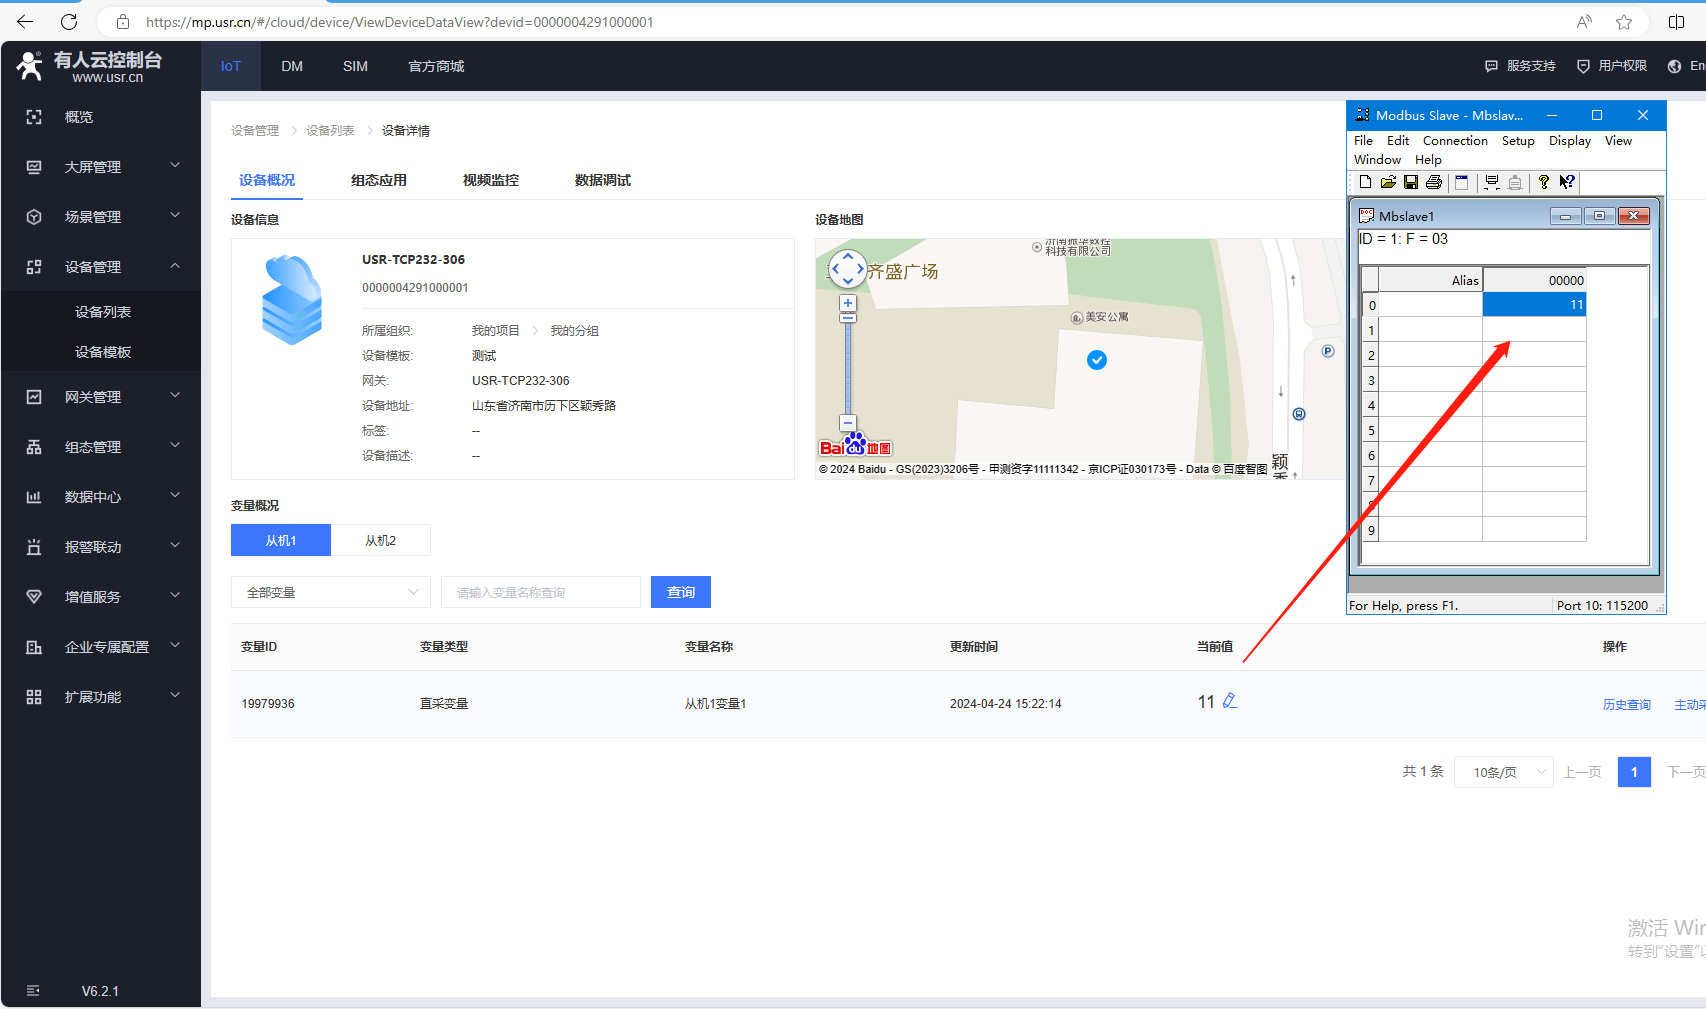Click the New document icon in Modbus Slave
Screen dimensions: 1706x1009
point(1365,182)
